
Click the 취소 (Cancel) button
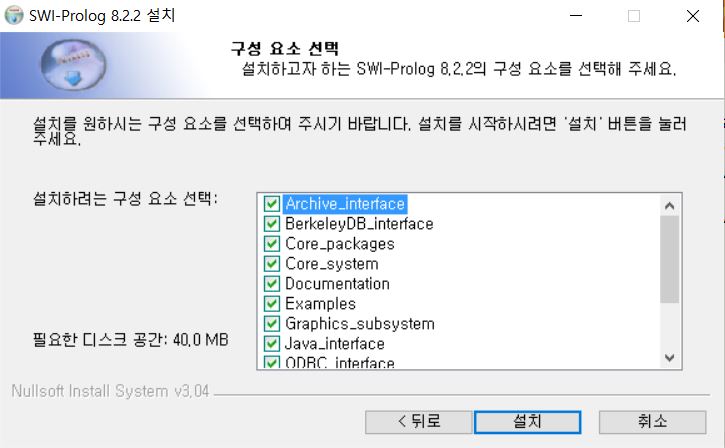point(652,422)
